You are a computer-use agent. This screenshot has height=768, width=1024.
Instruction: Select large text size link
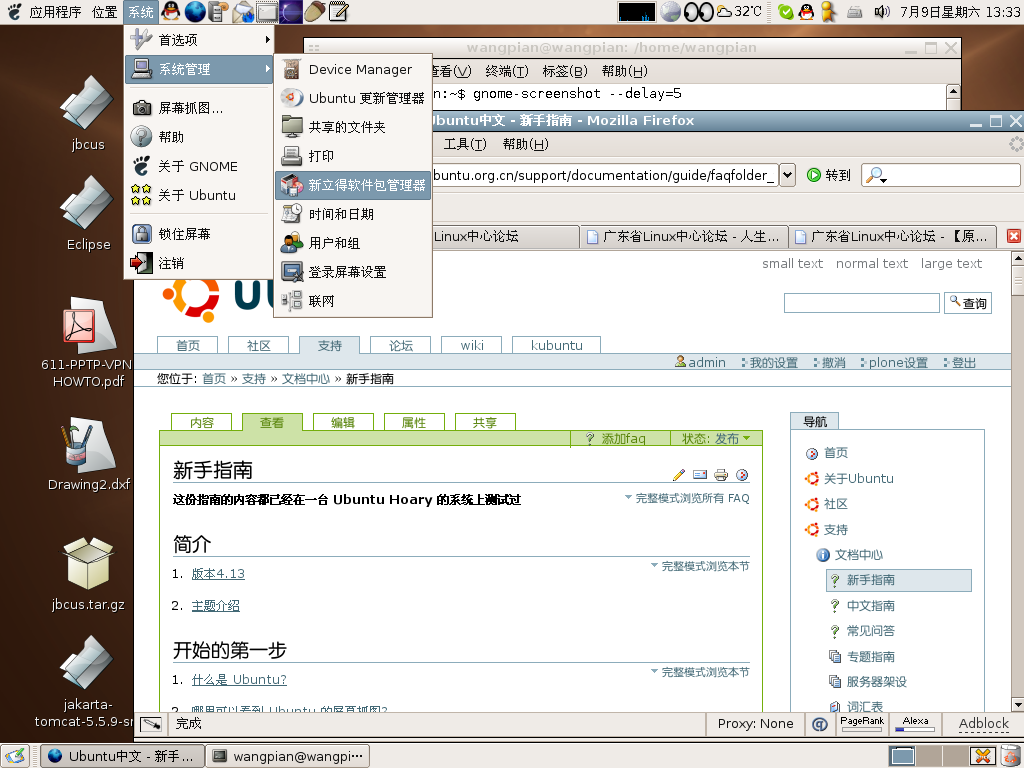pos(951,263)
